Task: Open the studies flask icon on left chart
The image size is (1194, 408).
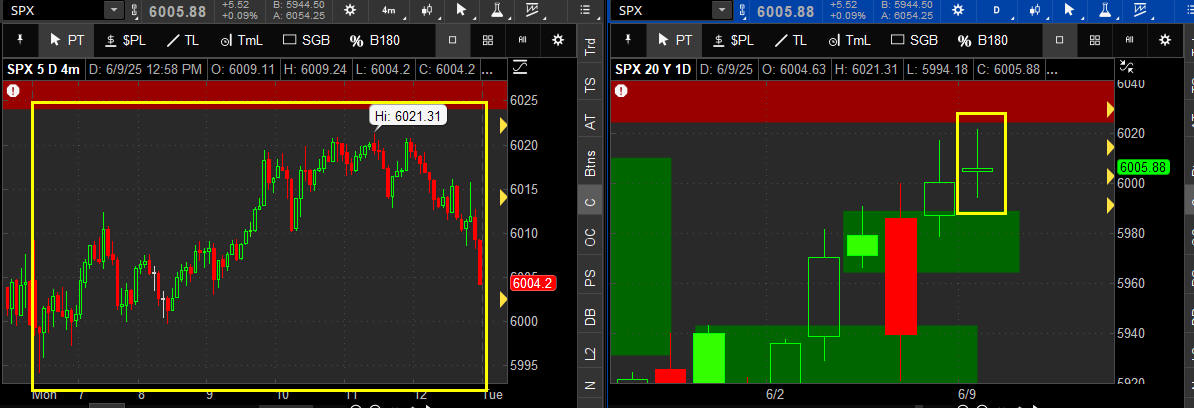Action: [x=498, y=10]
